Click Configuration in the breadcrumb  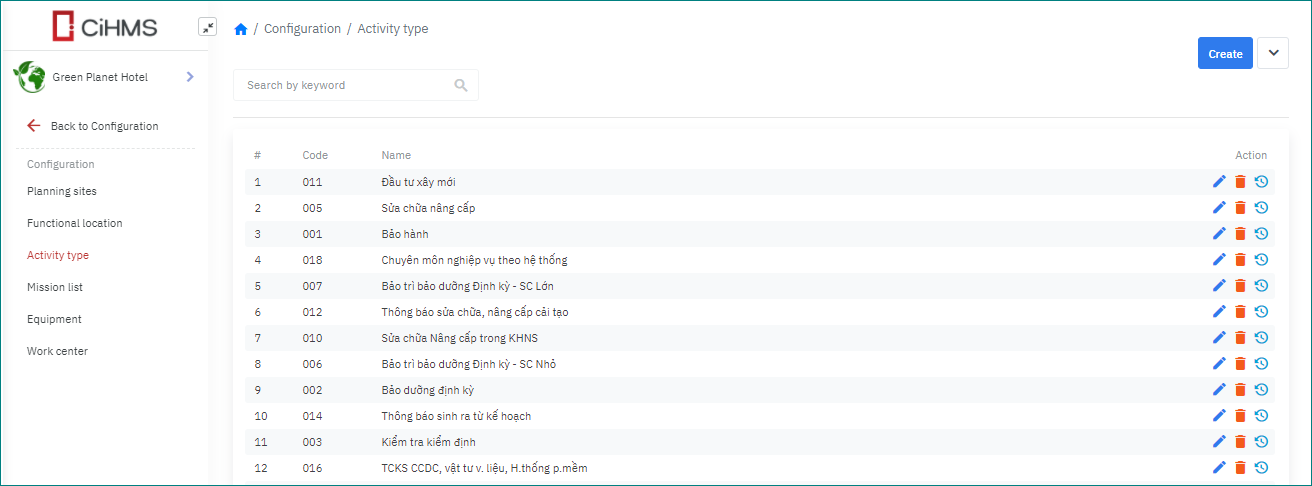coord(302,29)
